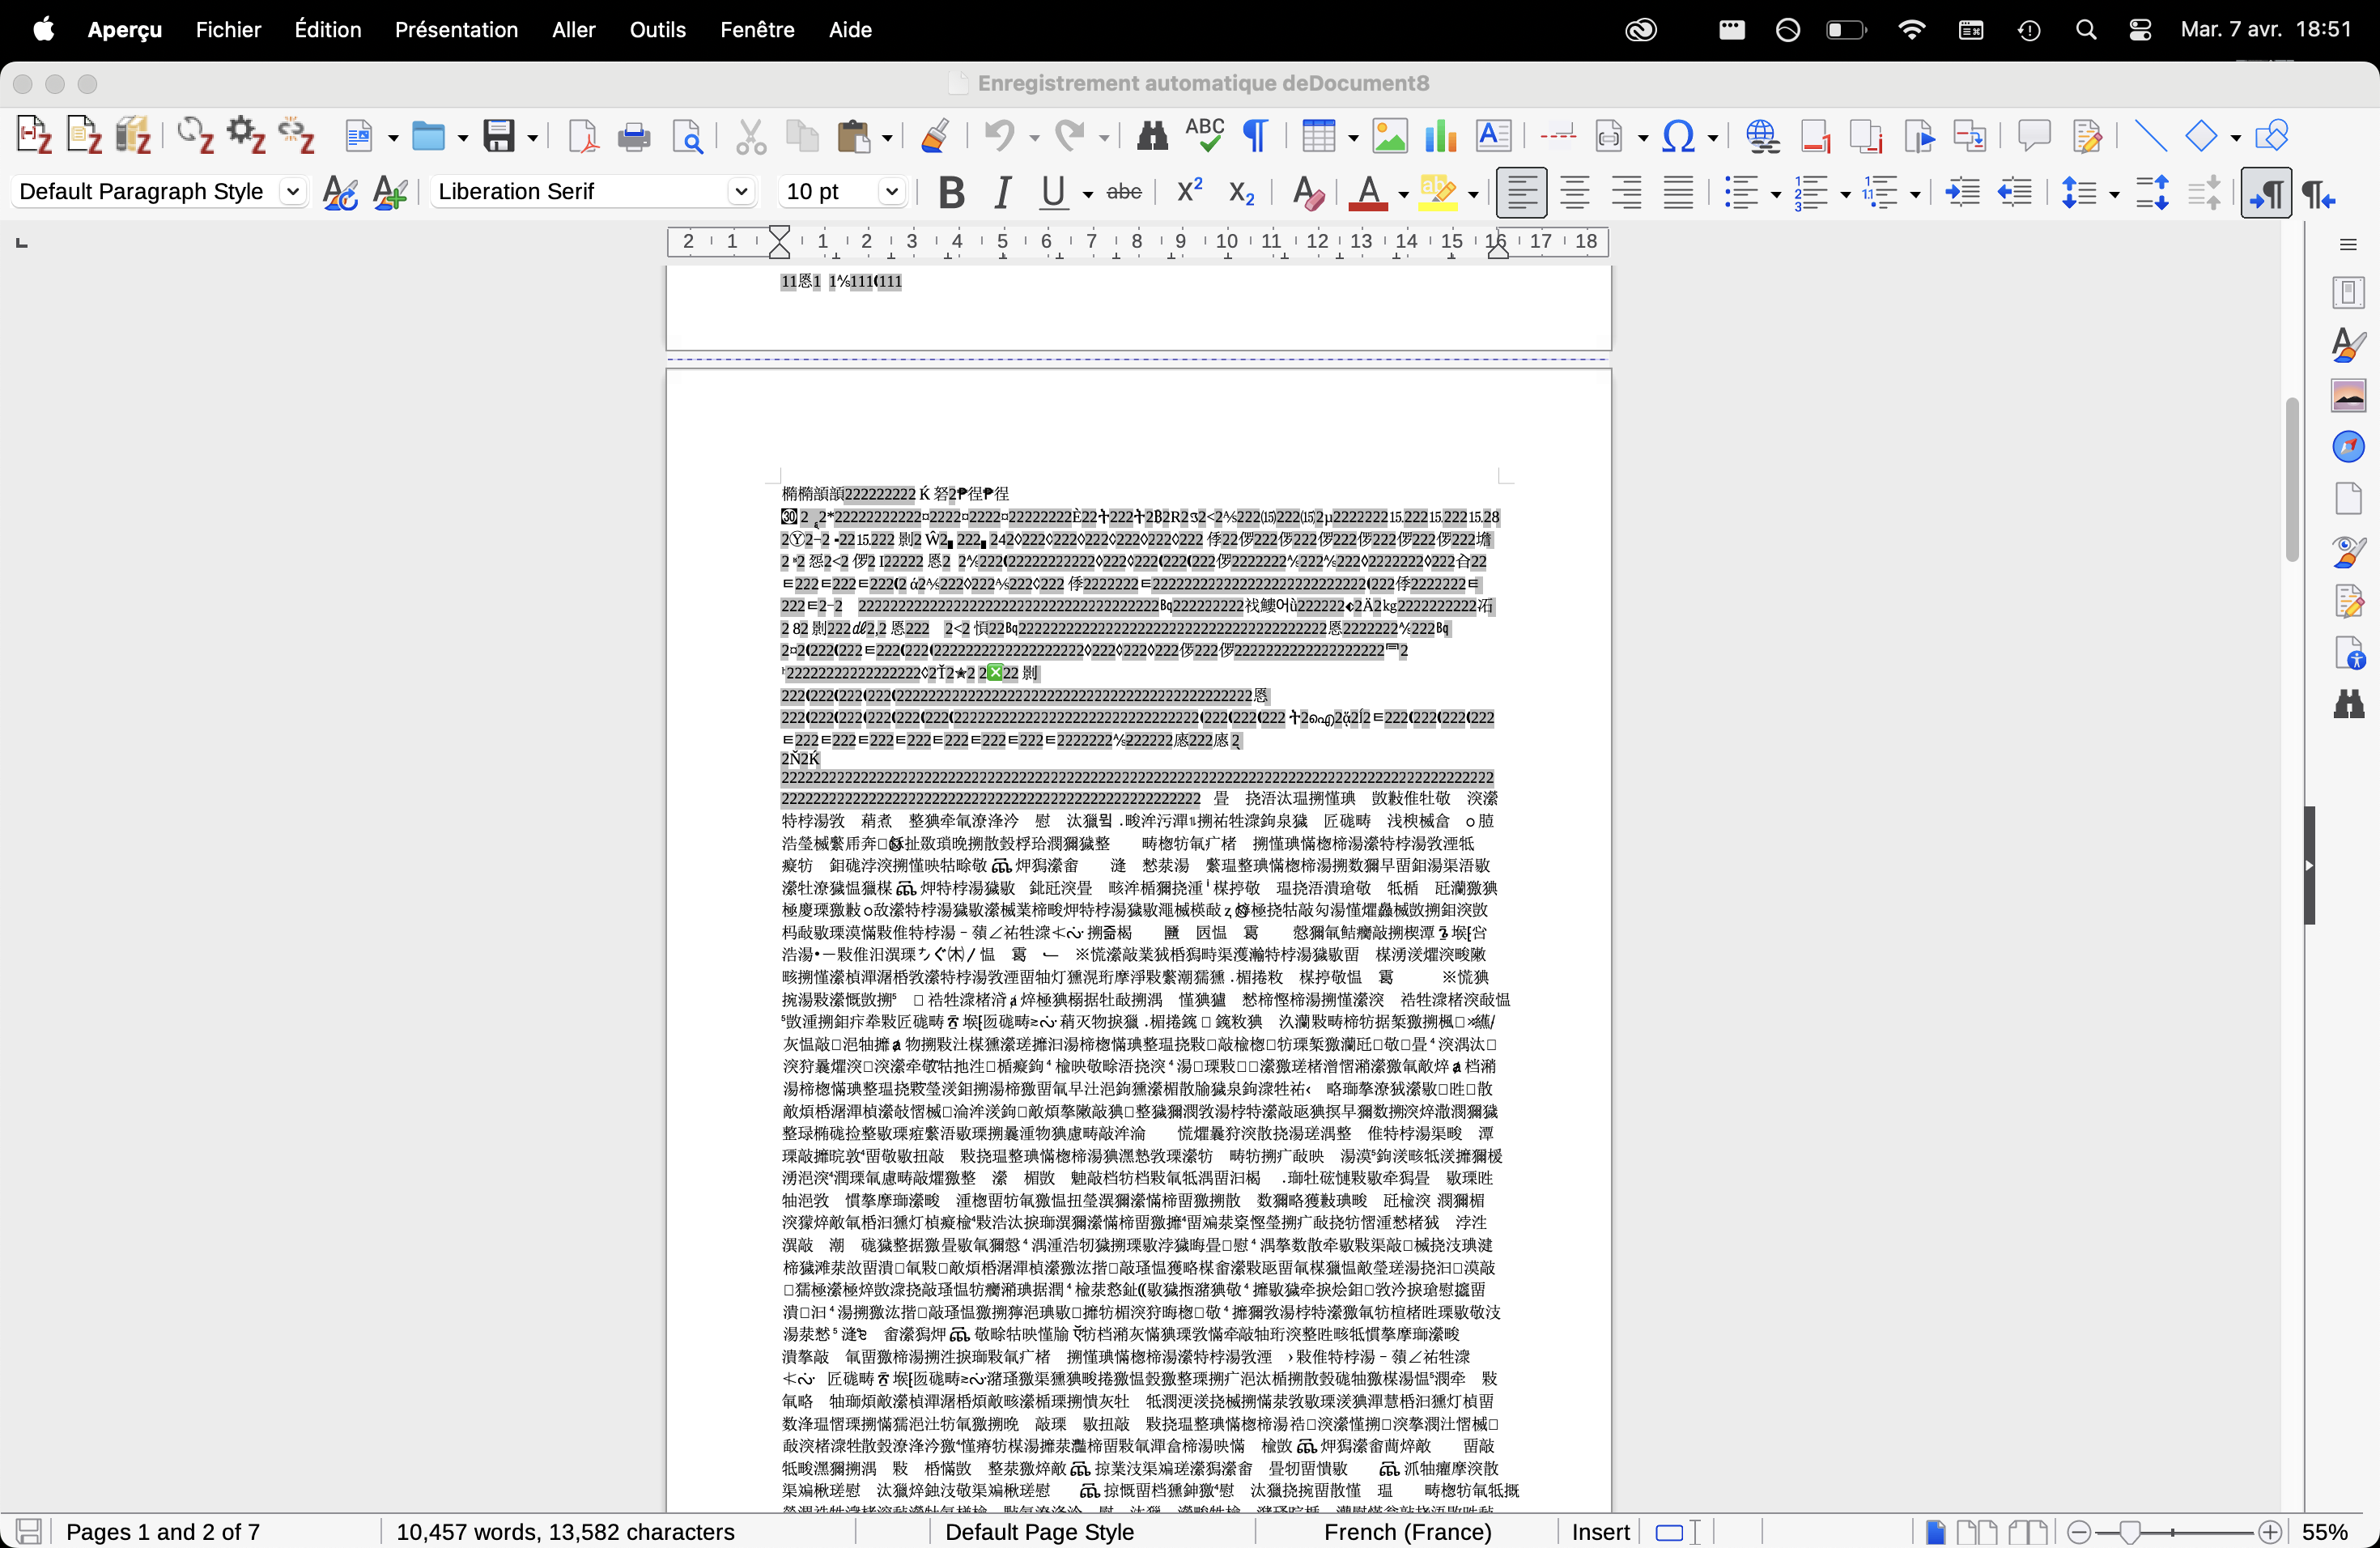
Task: Click the word count status field
Action: click(x=565, y=1531)
